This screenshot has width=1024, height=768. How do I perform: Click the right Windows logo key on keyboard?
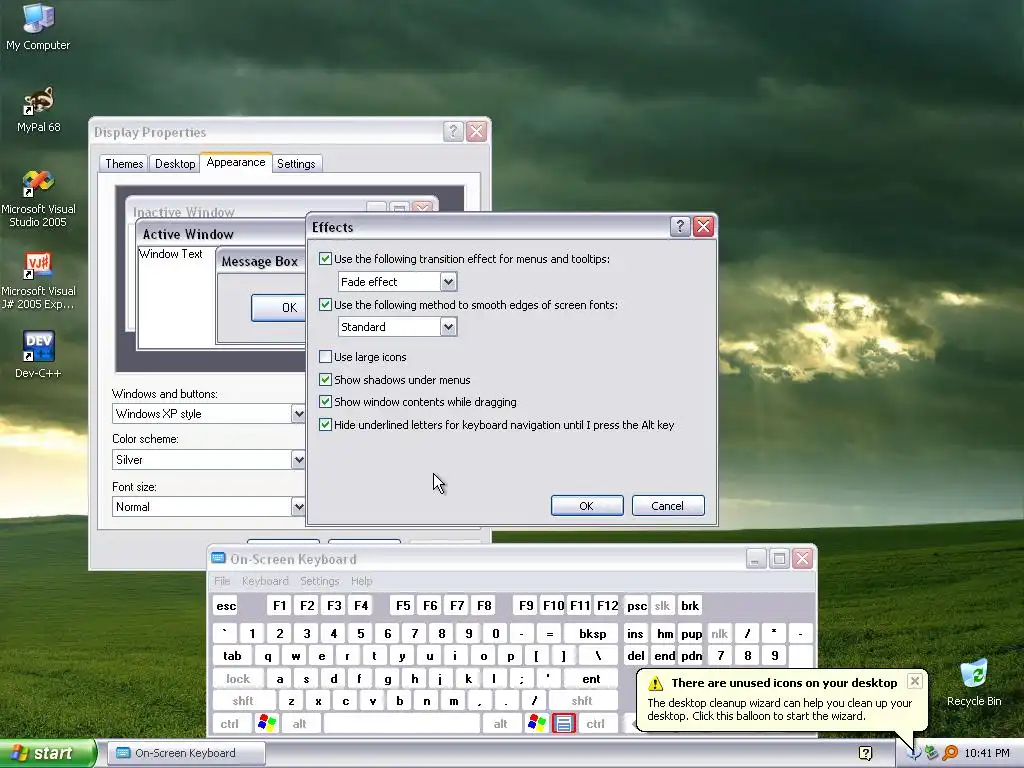(x=537, y=723)
